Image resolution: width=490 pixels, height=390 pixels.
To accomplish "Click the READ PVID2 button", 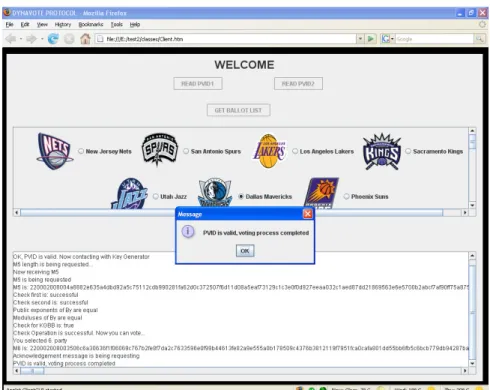I will click(298, 84).
